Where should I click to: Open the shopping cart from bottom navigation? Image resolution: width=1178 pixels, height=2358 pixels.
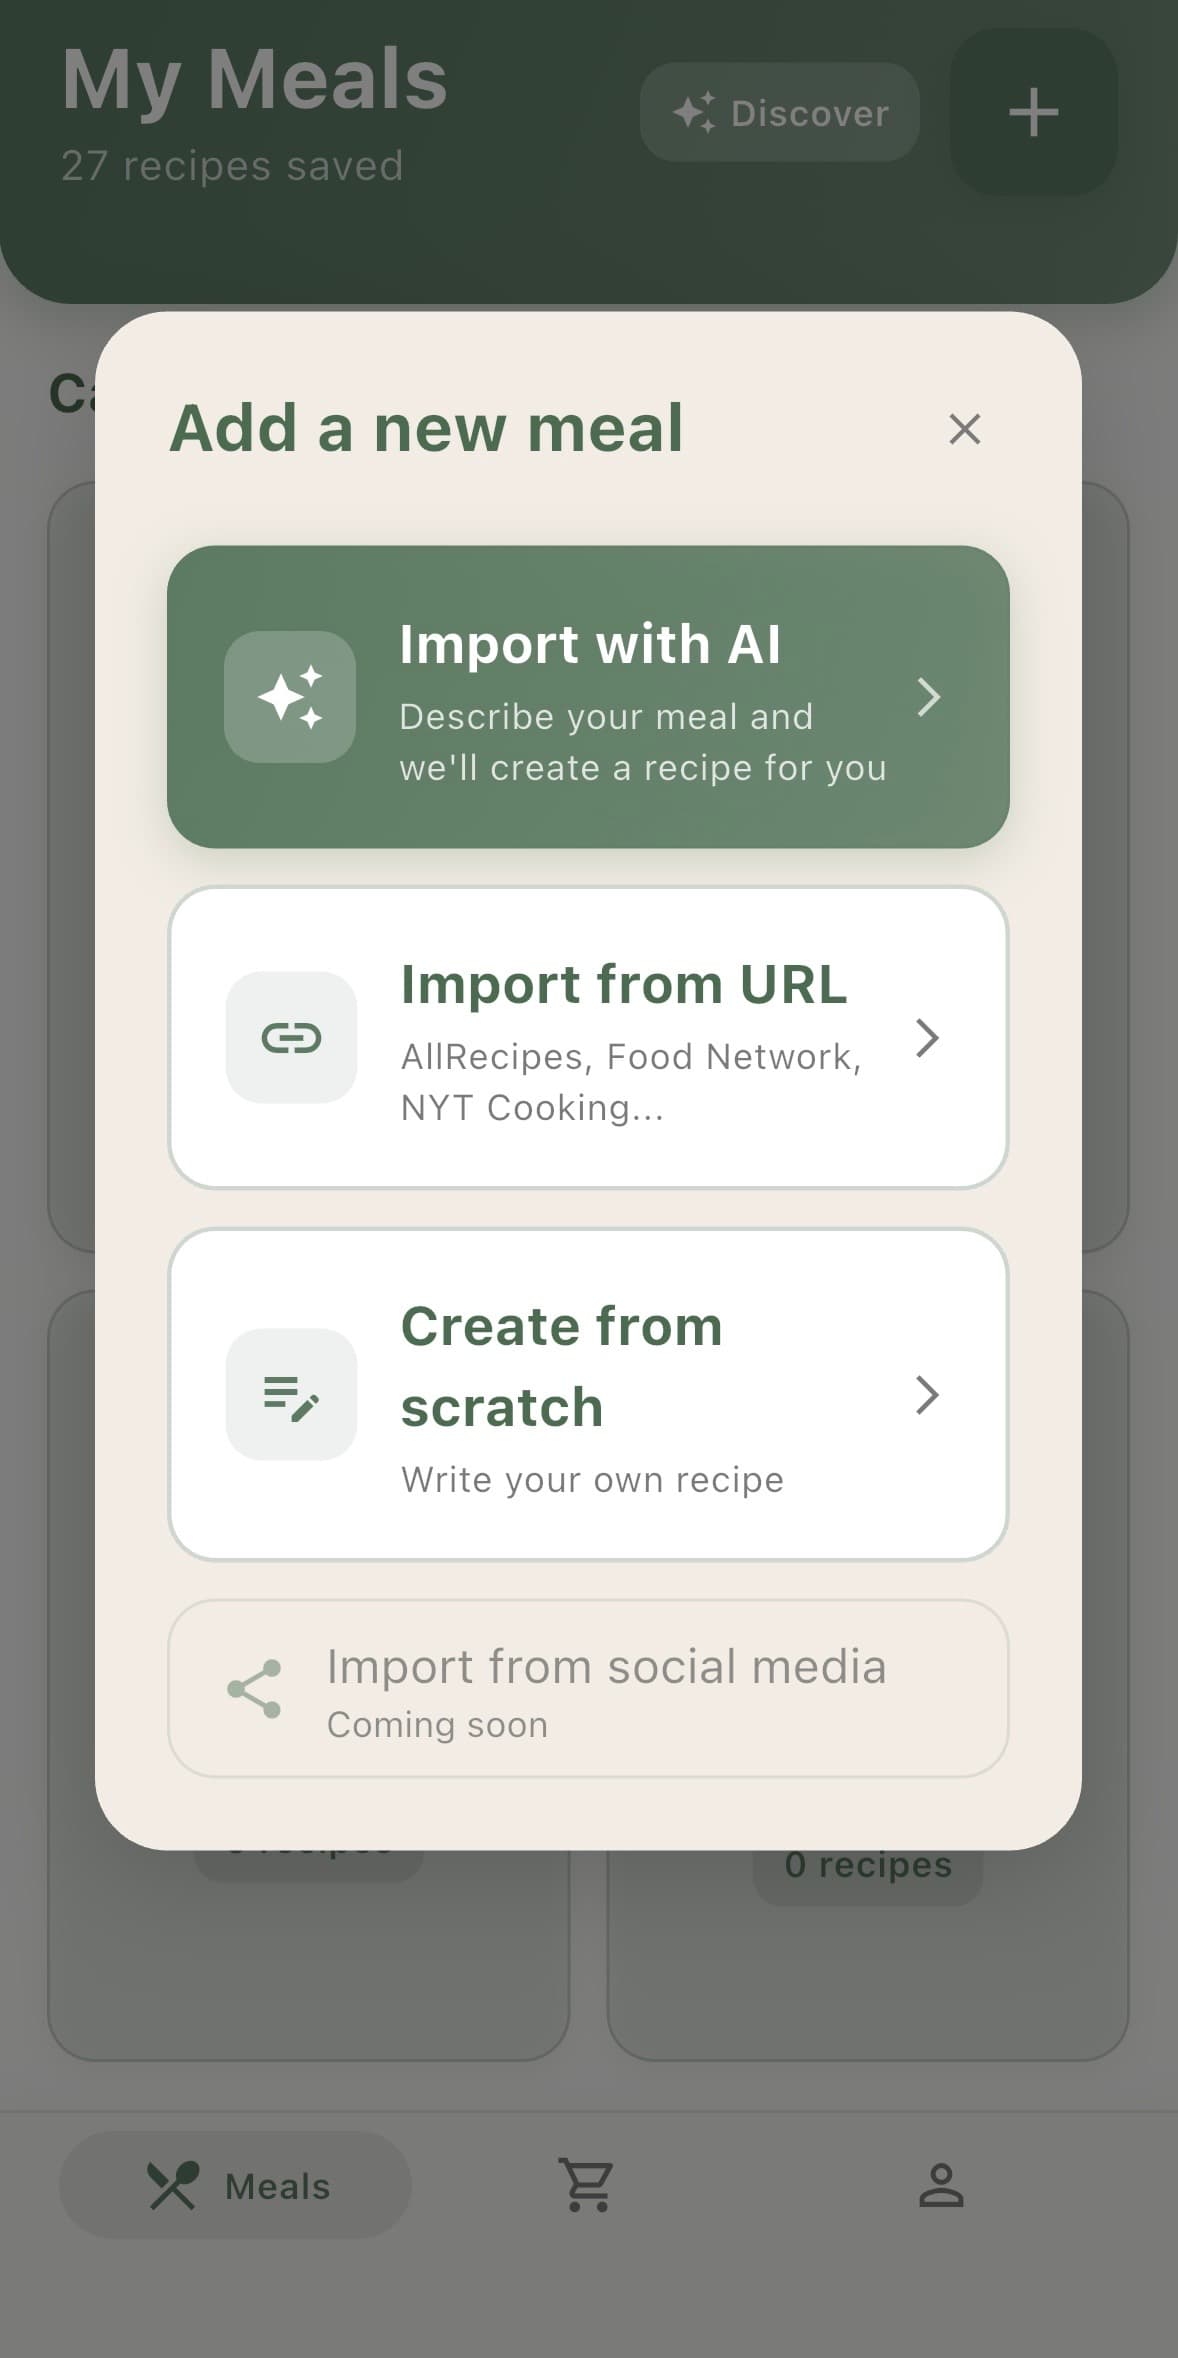(588, 2185)
